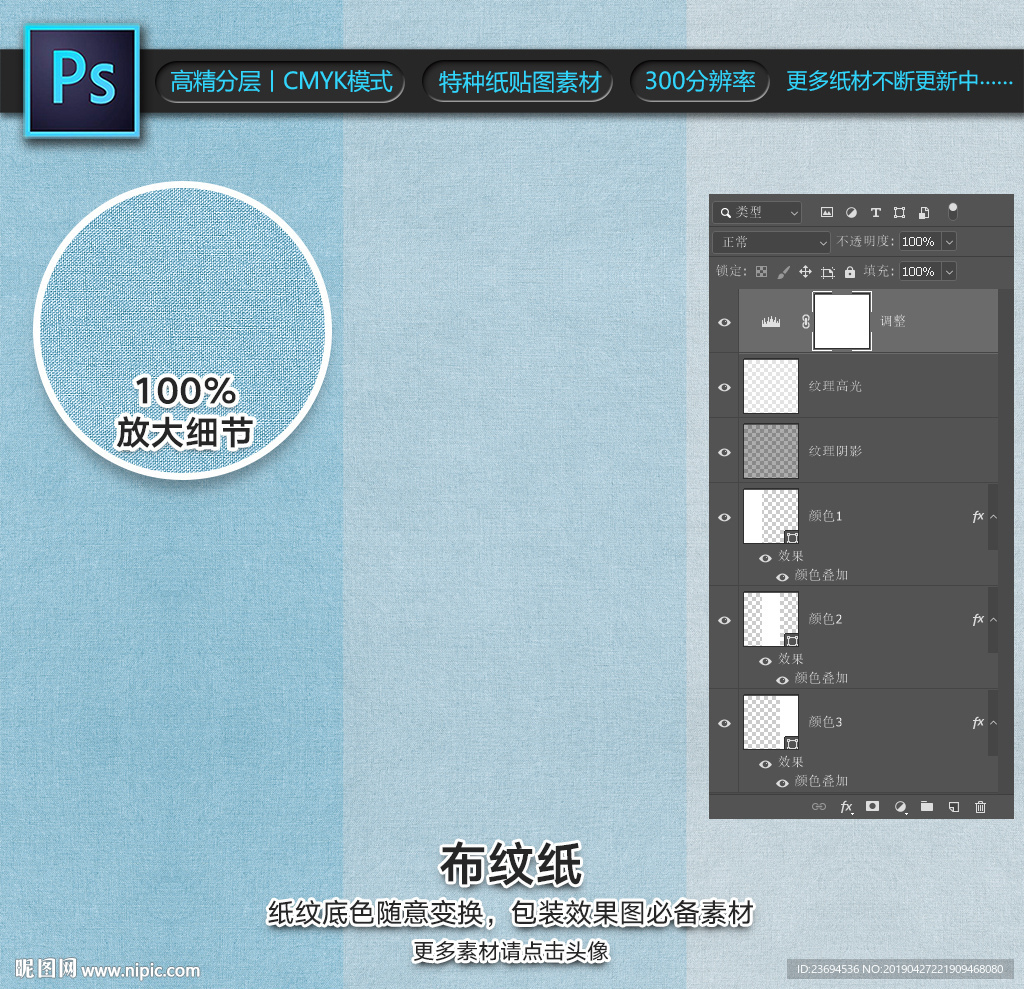1024x989 pixels.
Task: Lock position move icon
Action: [x=805, y=272]
